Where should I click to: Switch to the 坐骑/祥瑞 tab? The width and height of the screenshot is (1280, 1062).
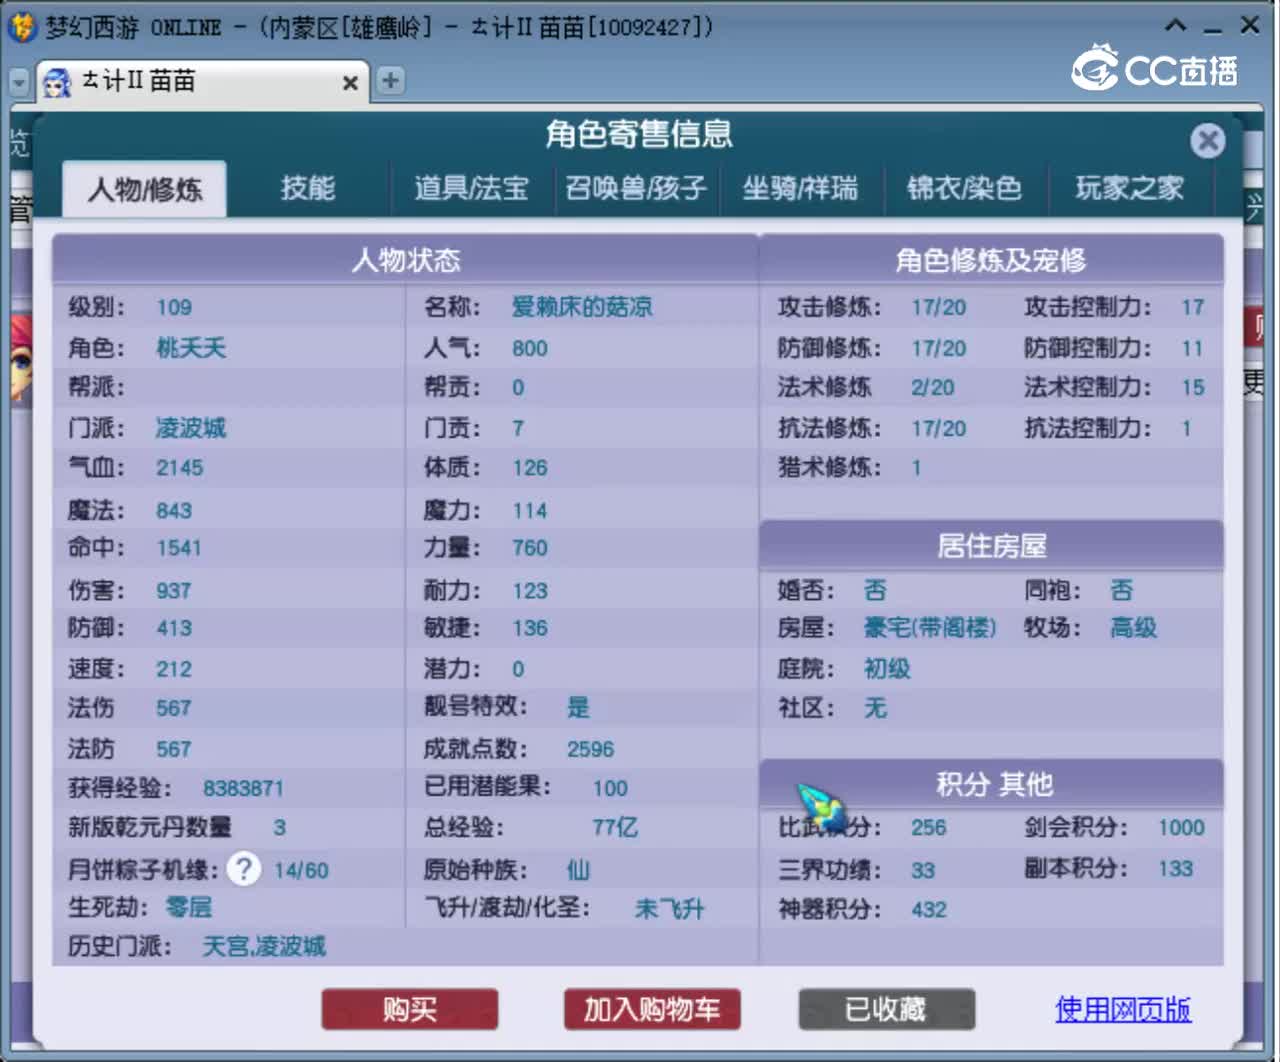pyautogui.click(x=803, y=188)
